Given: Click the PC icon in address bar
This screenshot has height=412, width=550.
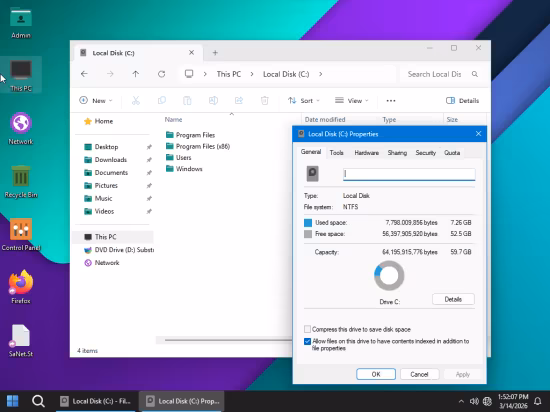Looking at the screenshot, I should click(189, 74).
